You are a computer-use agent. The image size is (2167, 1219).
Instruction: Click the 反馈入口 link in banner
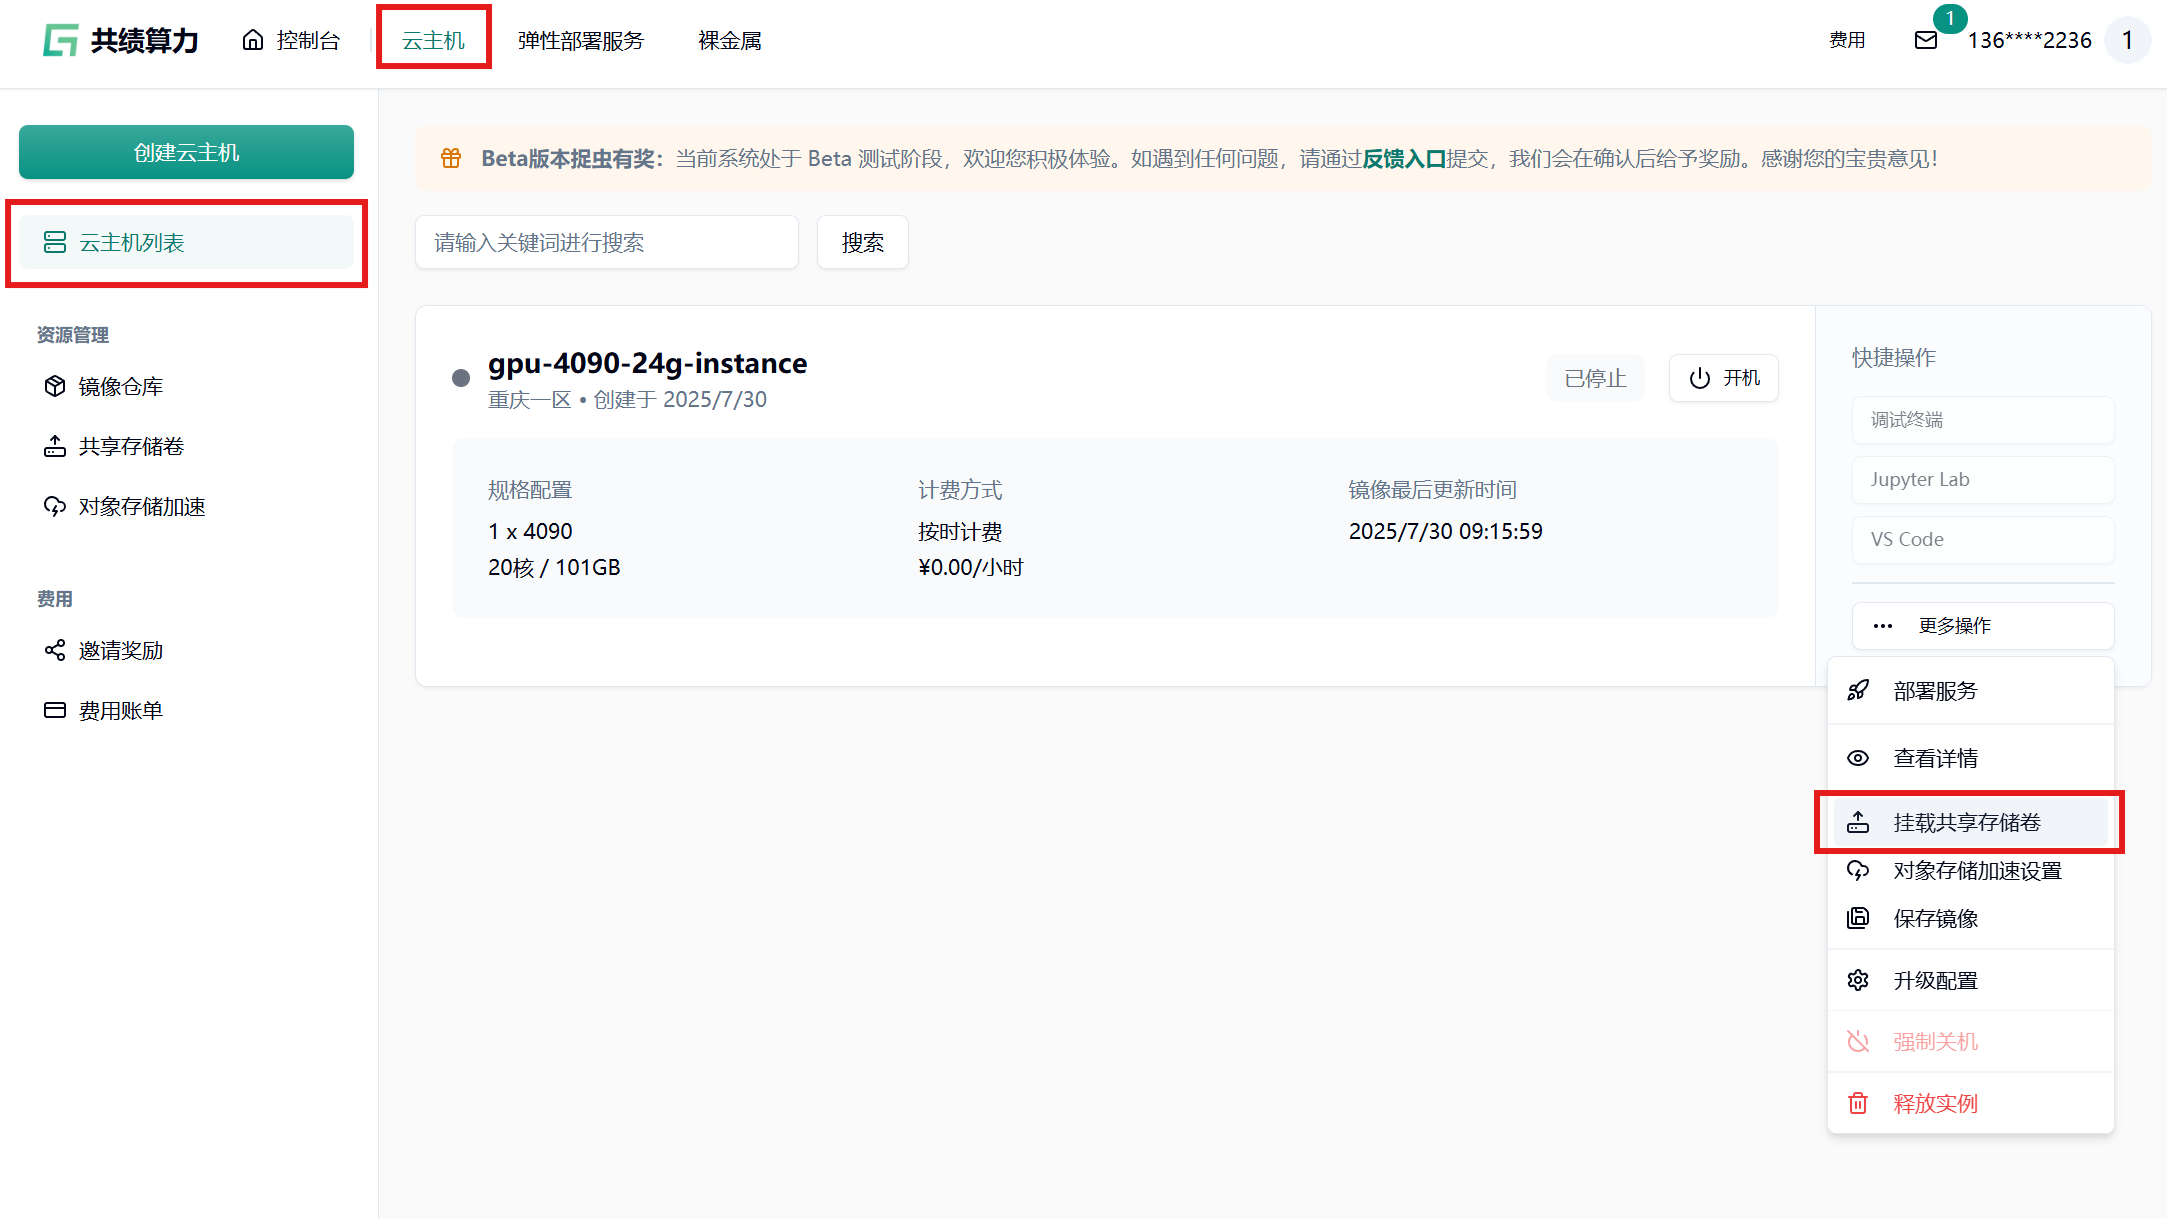[x=1404, y=158]
